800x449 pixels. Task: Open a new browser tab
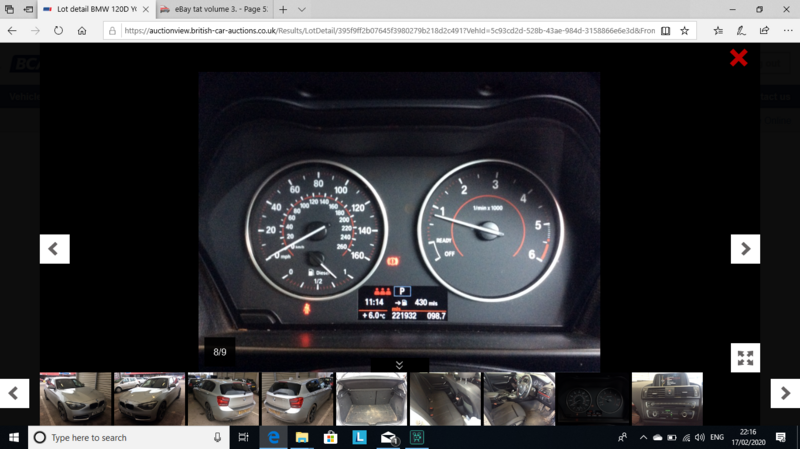(283, 9)
